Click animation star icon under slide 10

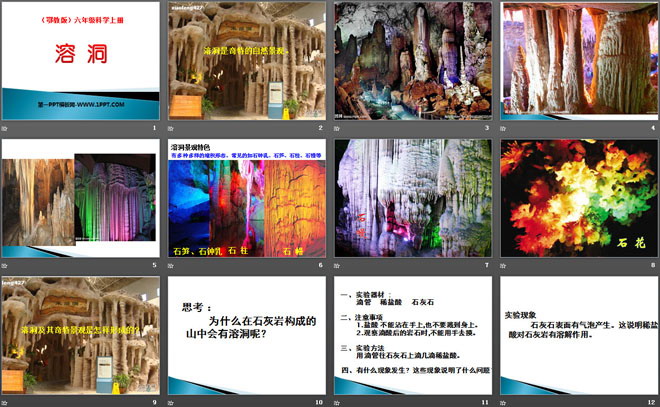170,403
